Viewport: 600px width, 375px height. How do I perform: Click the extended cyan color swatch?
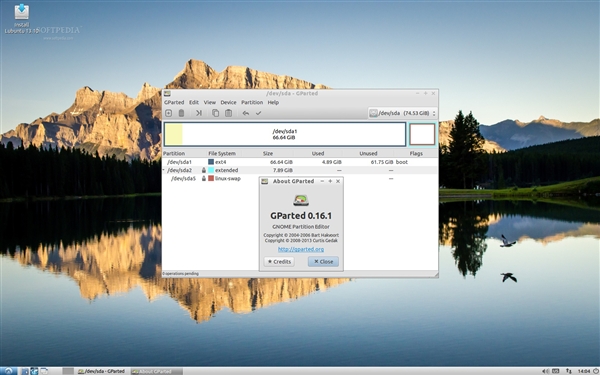[x=211, y=170]
